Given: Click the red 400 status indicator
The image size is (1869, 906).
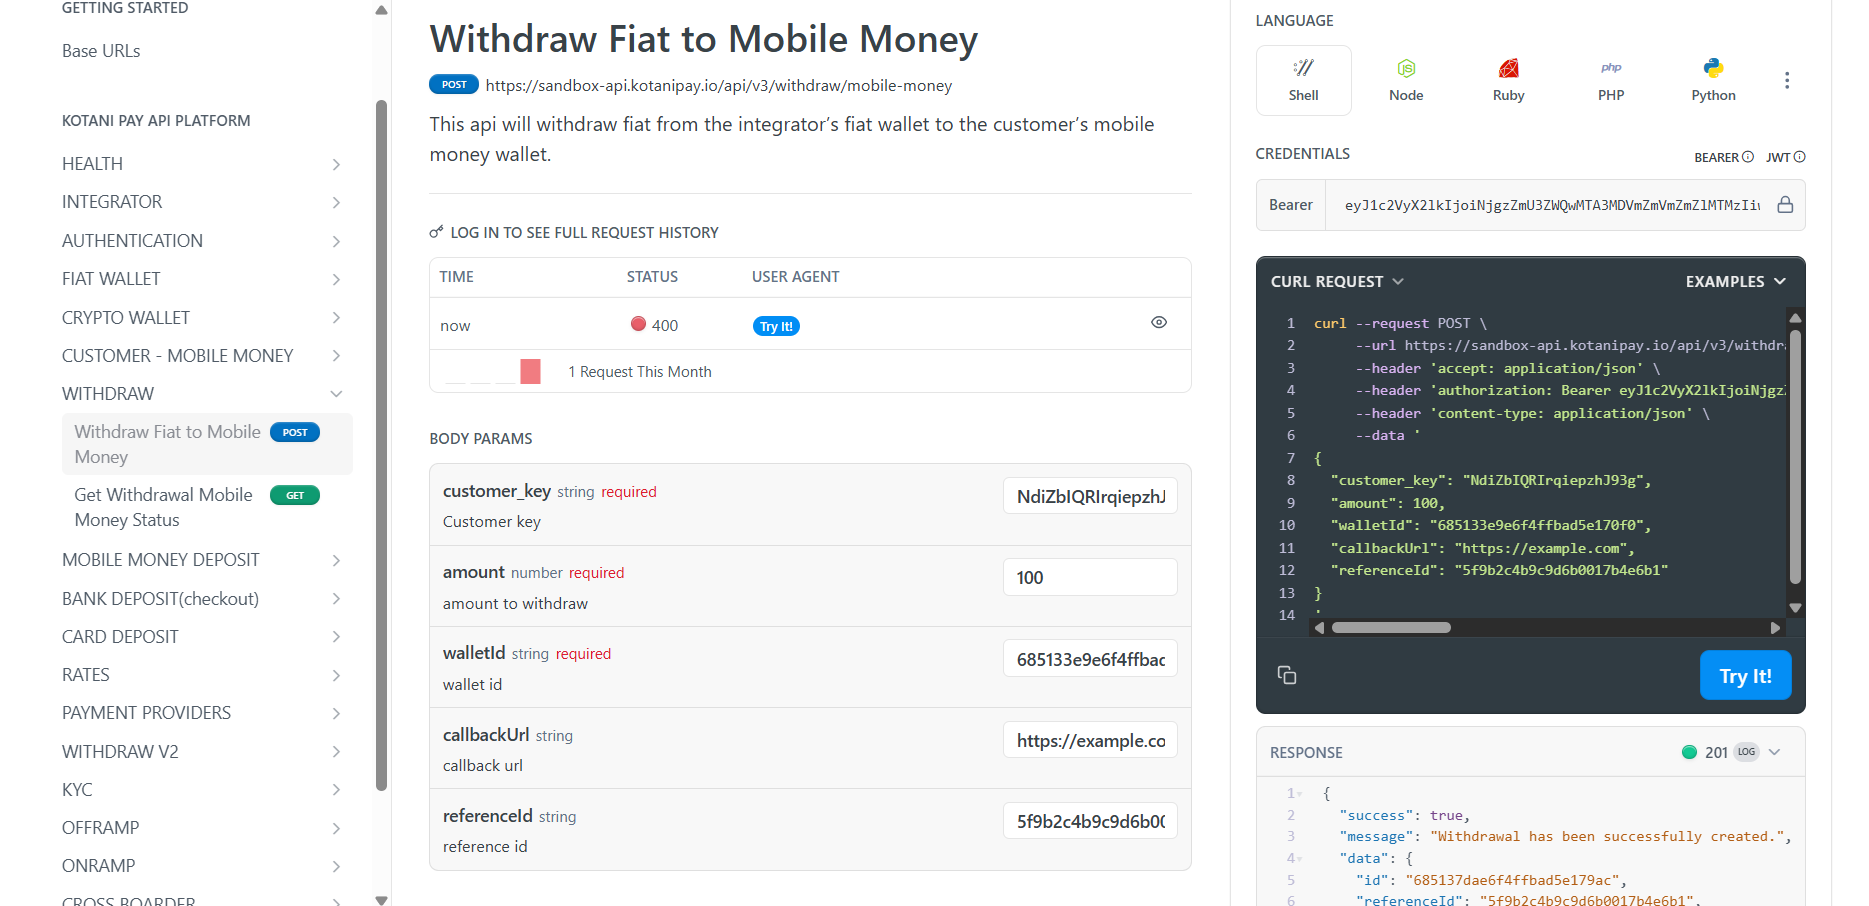Looking at the screenshot, I should point(638,324).
